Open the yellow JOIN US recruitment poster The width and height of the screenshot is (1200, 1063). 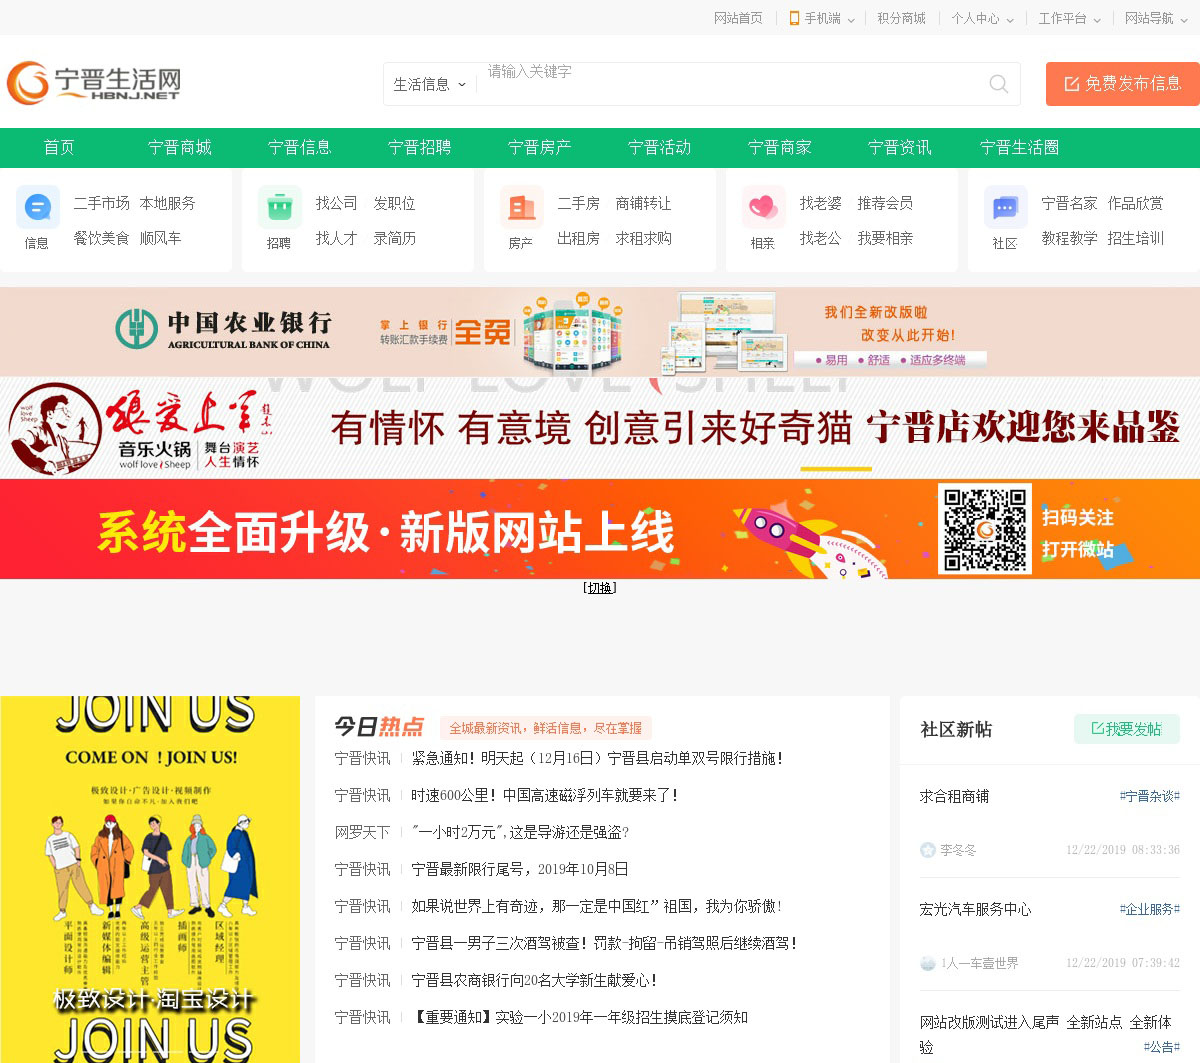coord(150,879)
